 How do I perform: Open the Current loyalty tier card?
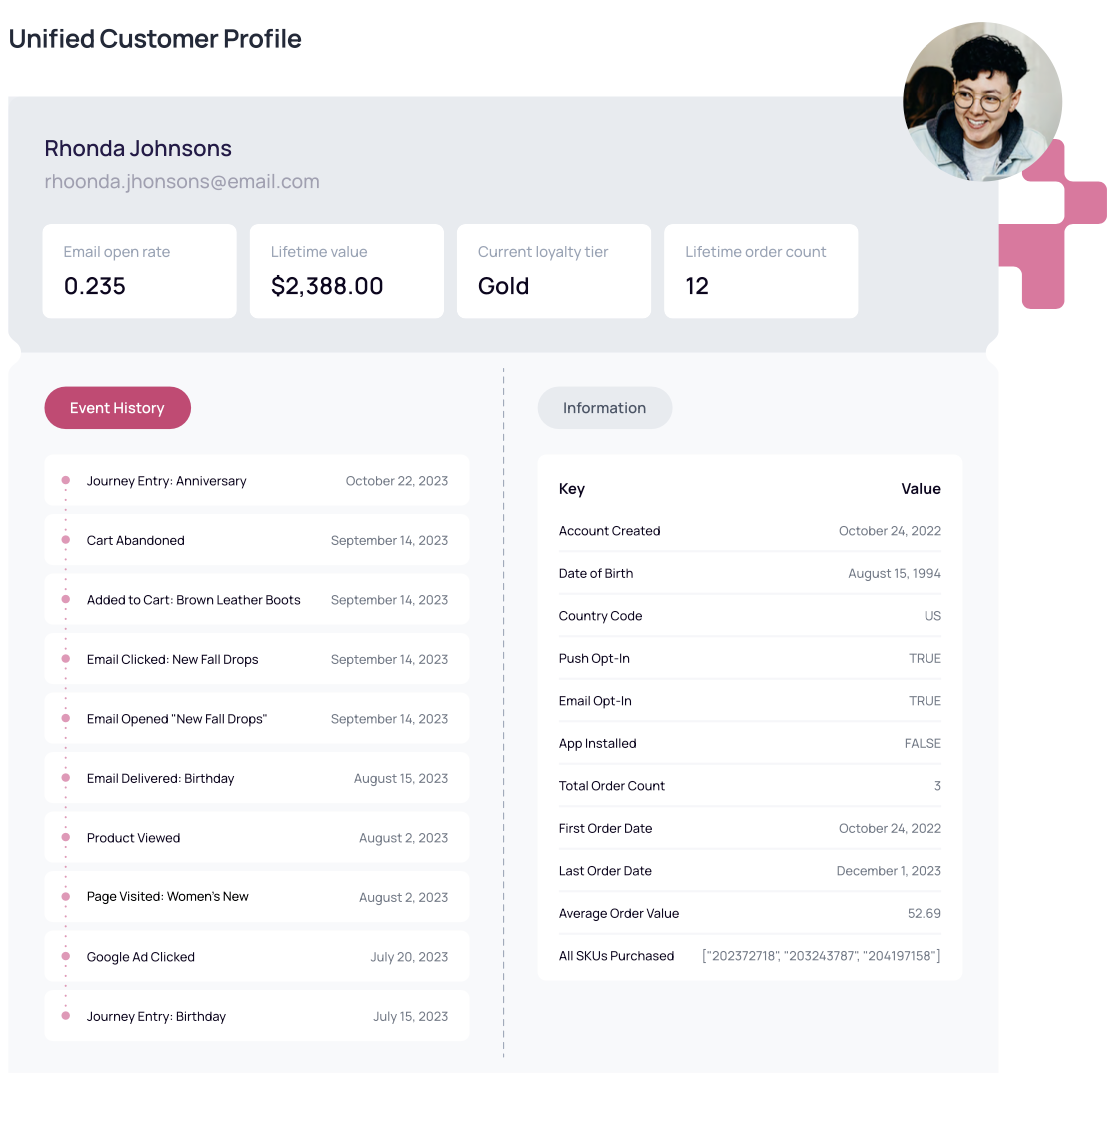554,271
